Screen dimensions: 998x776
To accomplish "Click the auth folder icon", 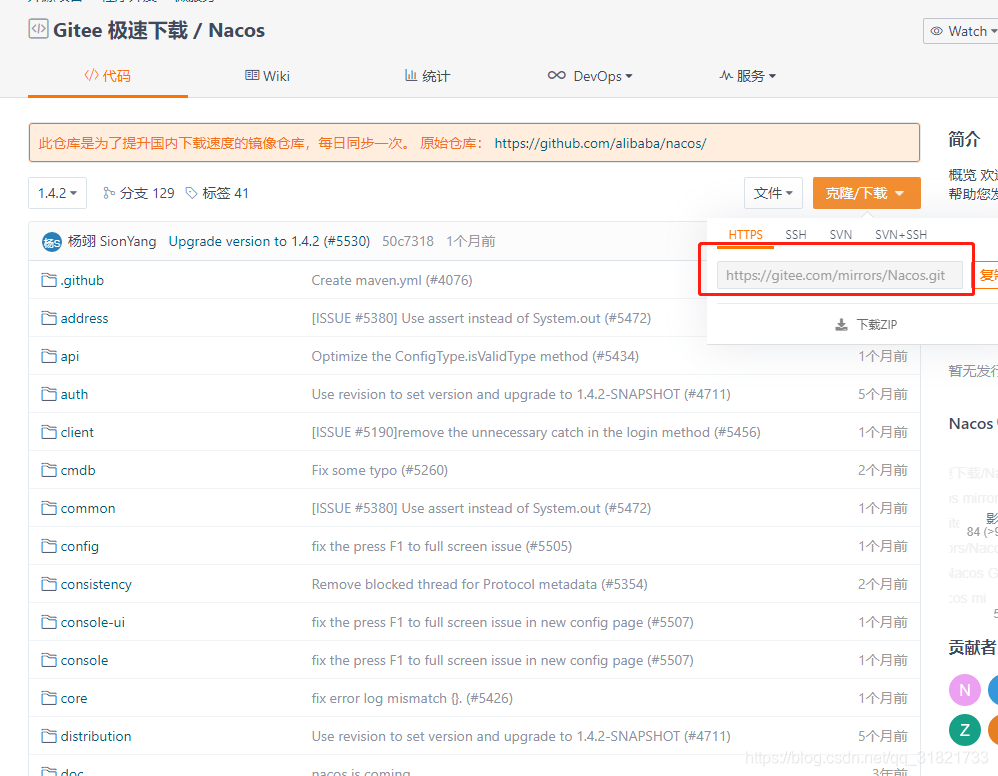I will click(49, 394).
